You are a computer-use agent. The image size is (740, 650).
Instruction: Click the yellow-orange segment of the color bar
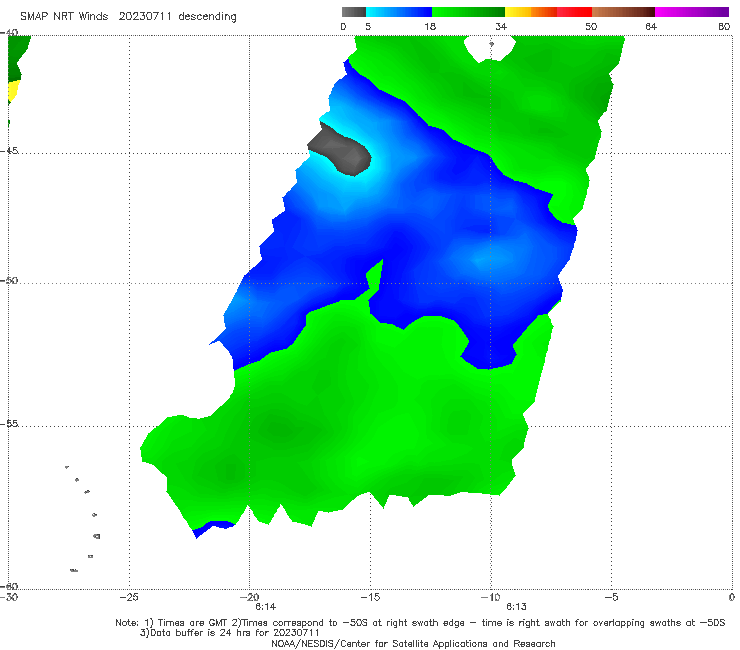point(530,12)
